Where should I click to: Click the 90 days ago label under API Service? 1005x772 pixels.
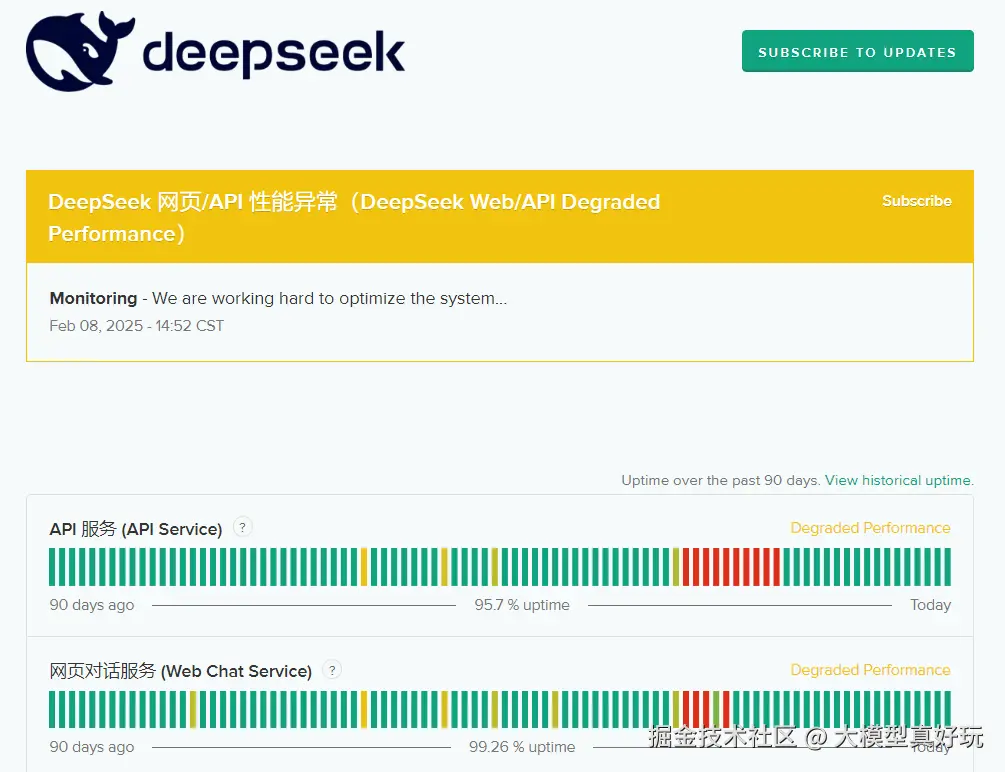pyautogui.click(x=92, y=605)
